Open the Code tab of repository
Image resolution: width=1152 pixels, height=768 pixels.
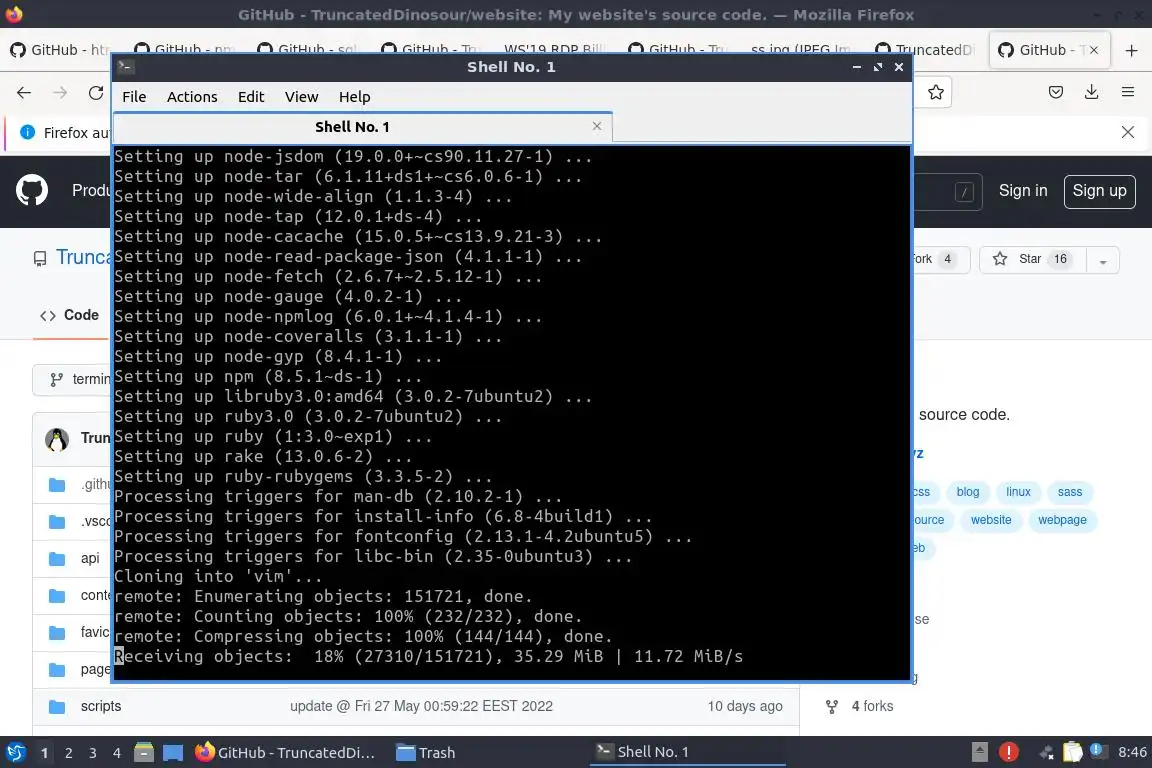point(70,315)
